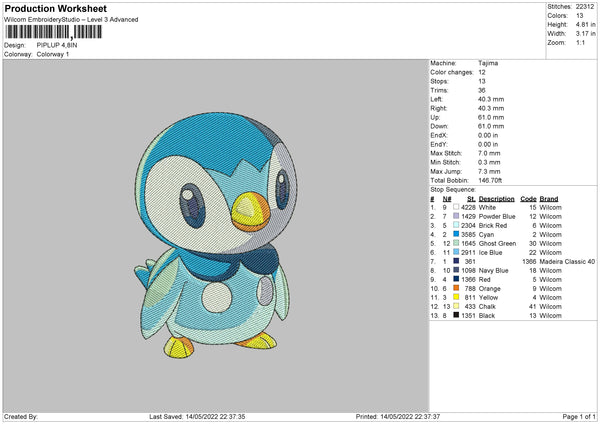Pick the Ice Blue color swatch
600x424 pixels.
456,252
